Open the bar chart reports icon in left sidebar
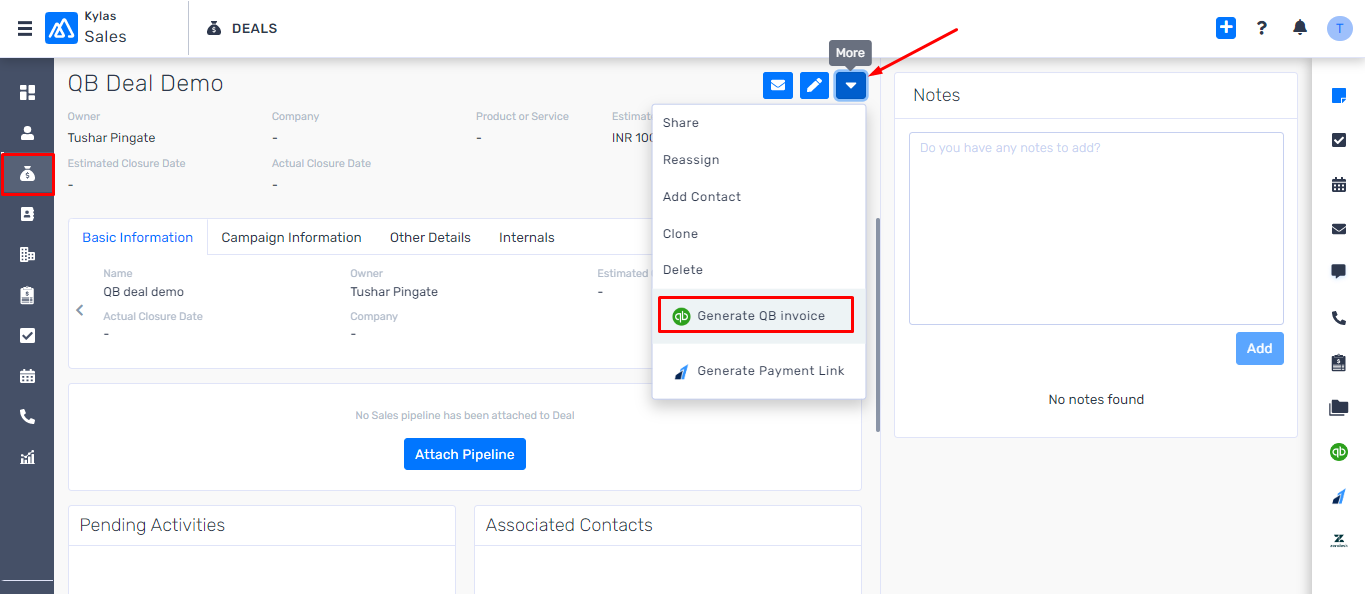This screenshot has width=1365, height=594. click(x=27, y=457)
